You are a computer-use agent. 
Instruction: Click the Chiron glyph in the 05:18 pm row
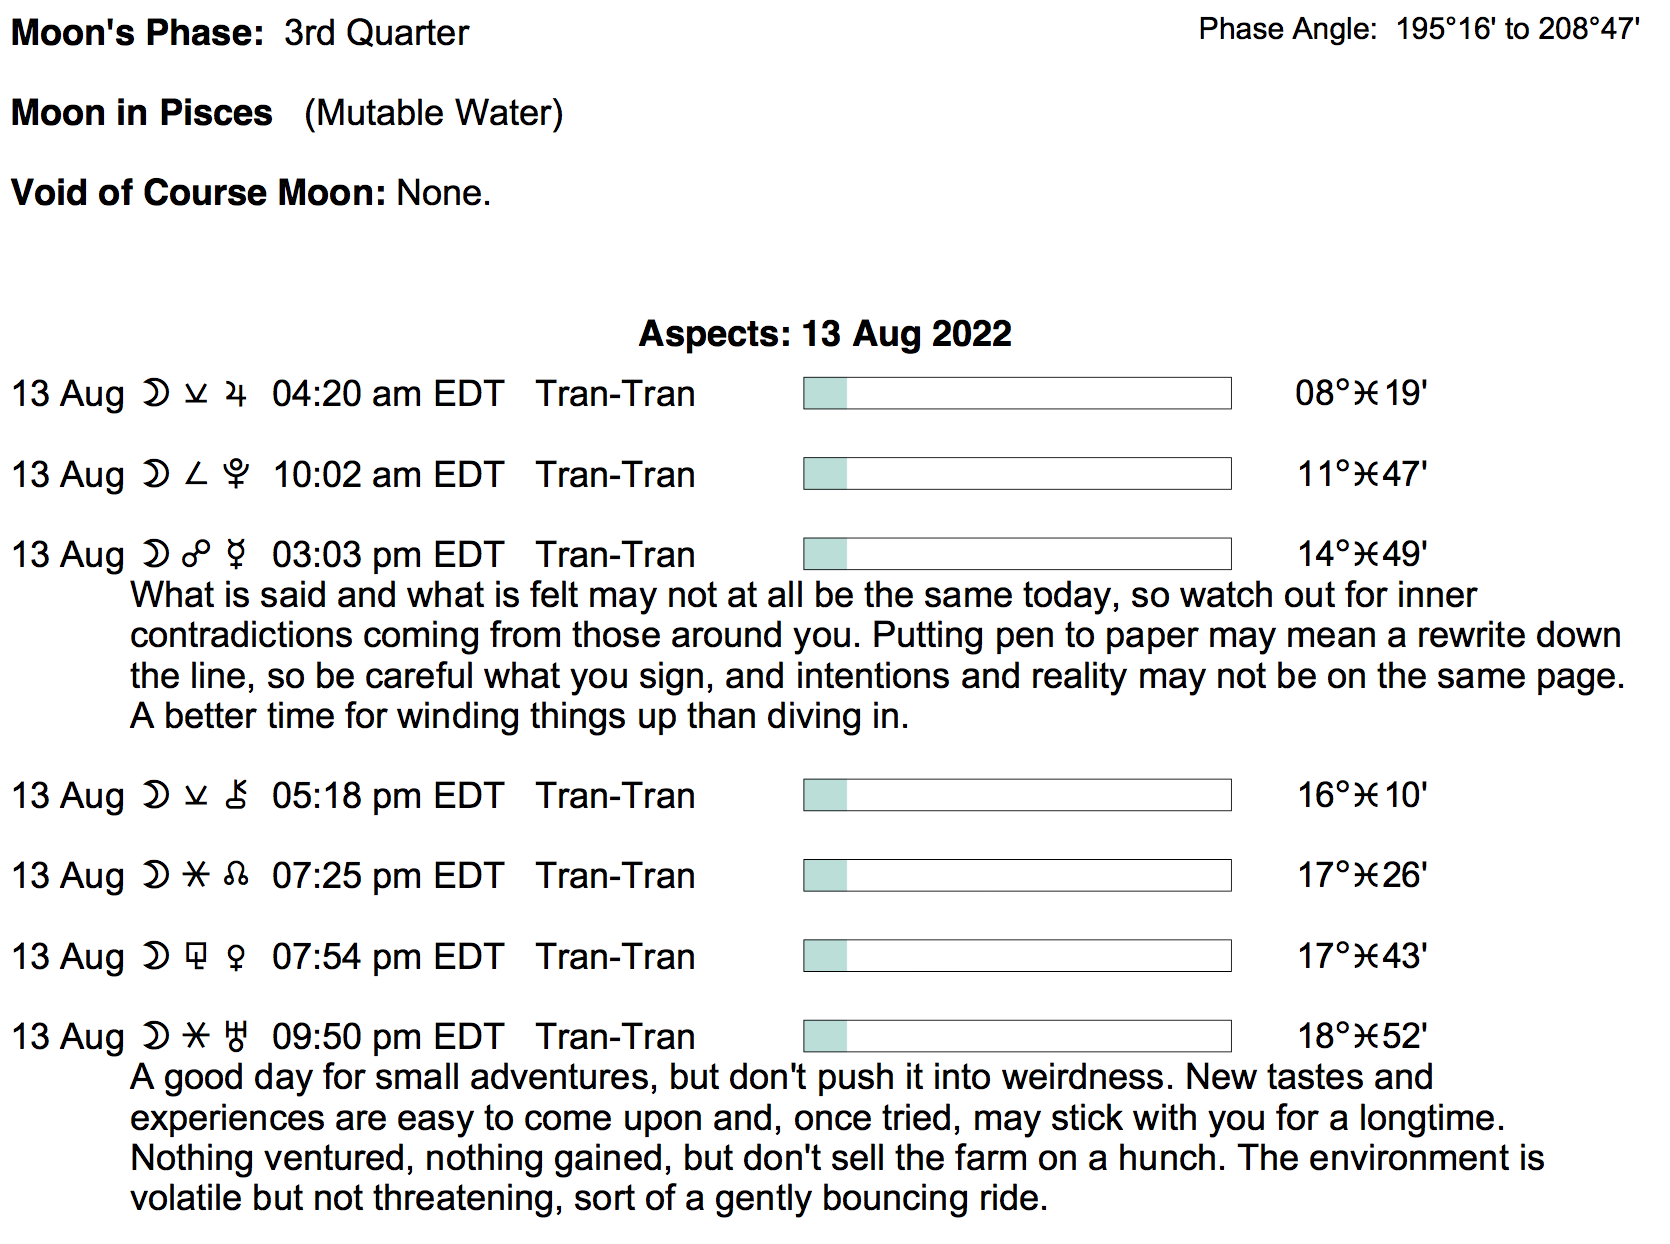236,796
